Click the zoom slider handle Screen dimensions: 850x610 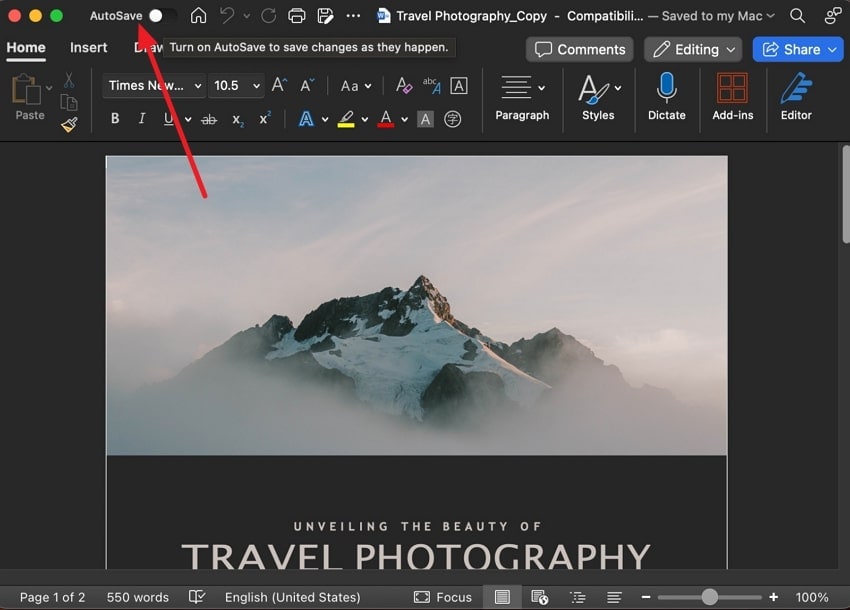(710, 598)
